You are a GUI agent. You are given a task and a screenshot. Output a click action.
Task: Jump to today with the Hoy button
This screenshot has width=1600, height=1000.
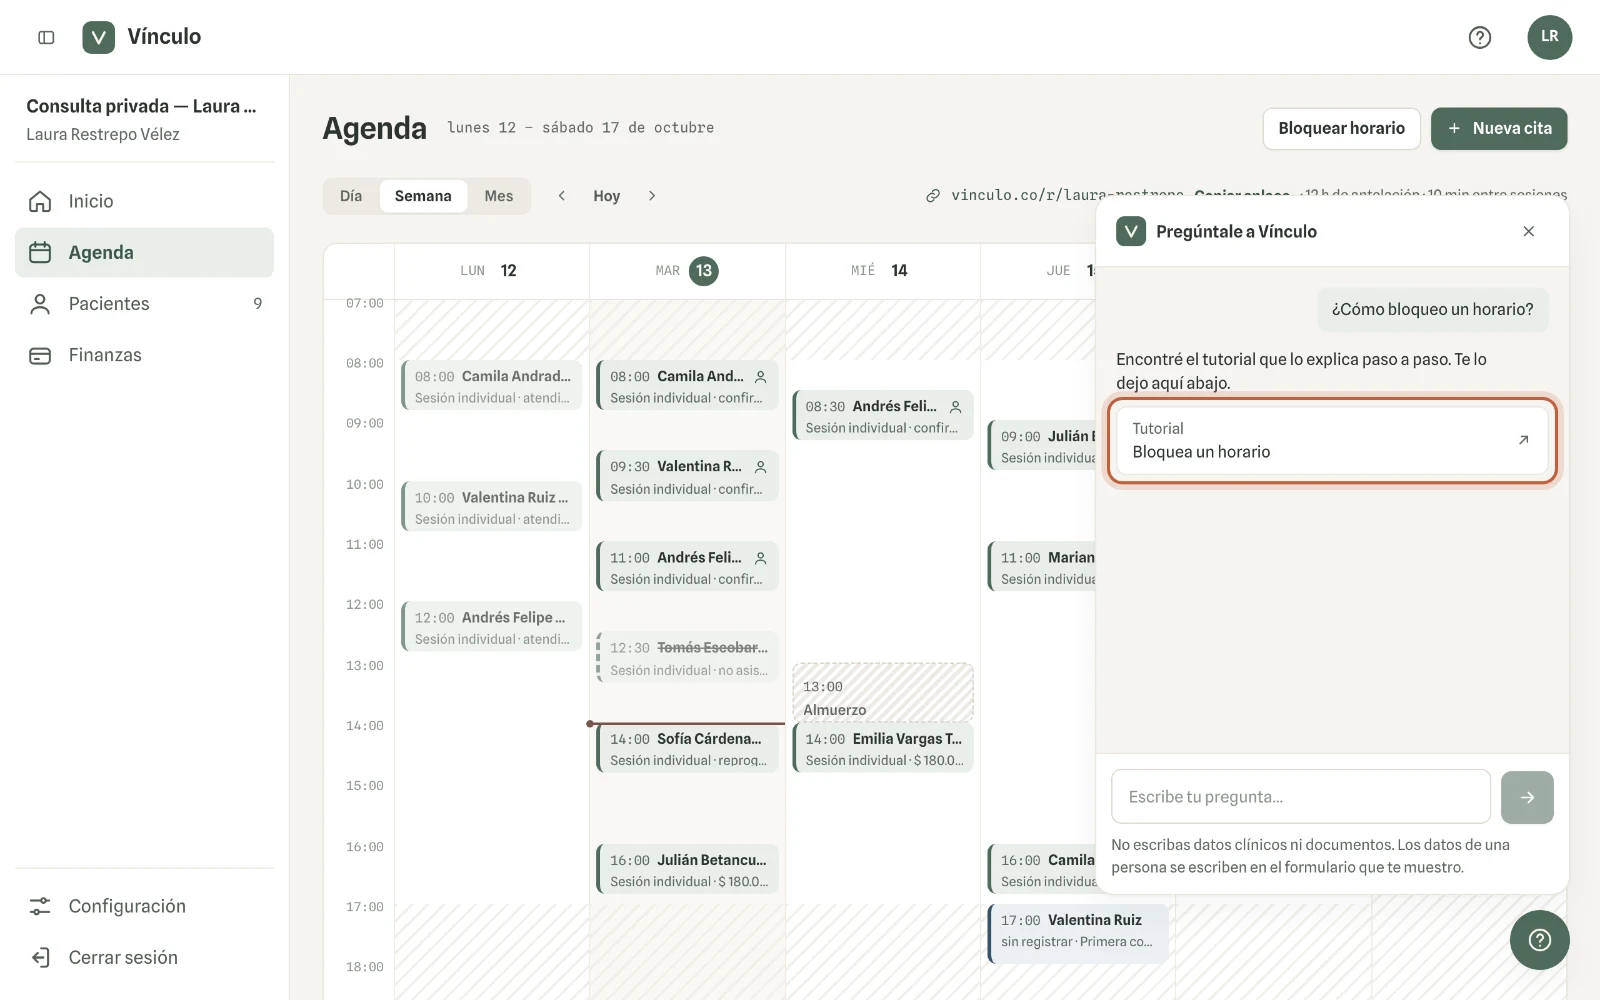point(607,196)
